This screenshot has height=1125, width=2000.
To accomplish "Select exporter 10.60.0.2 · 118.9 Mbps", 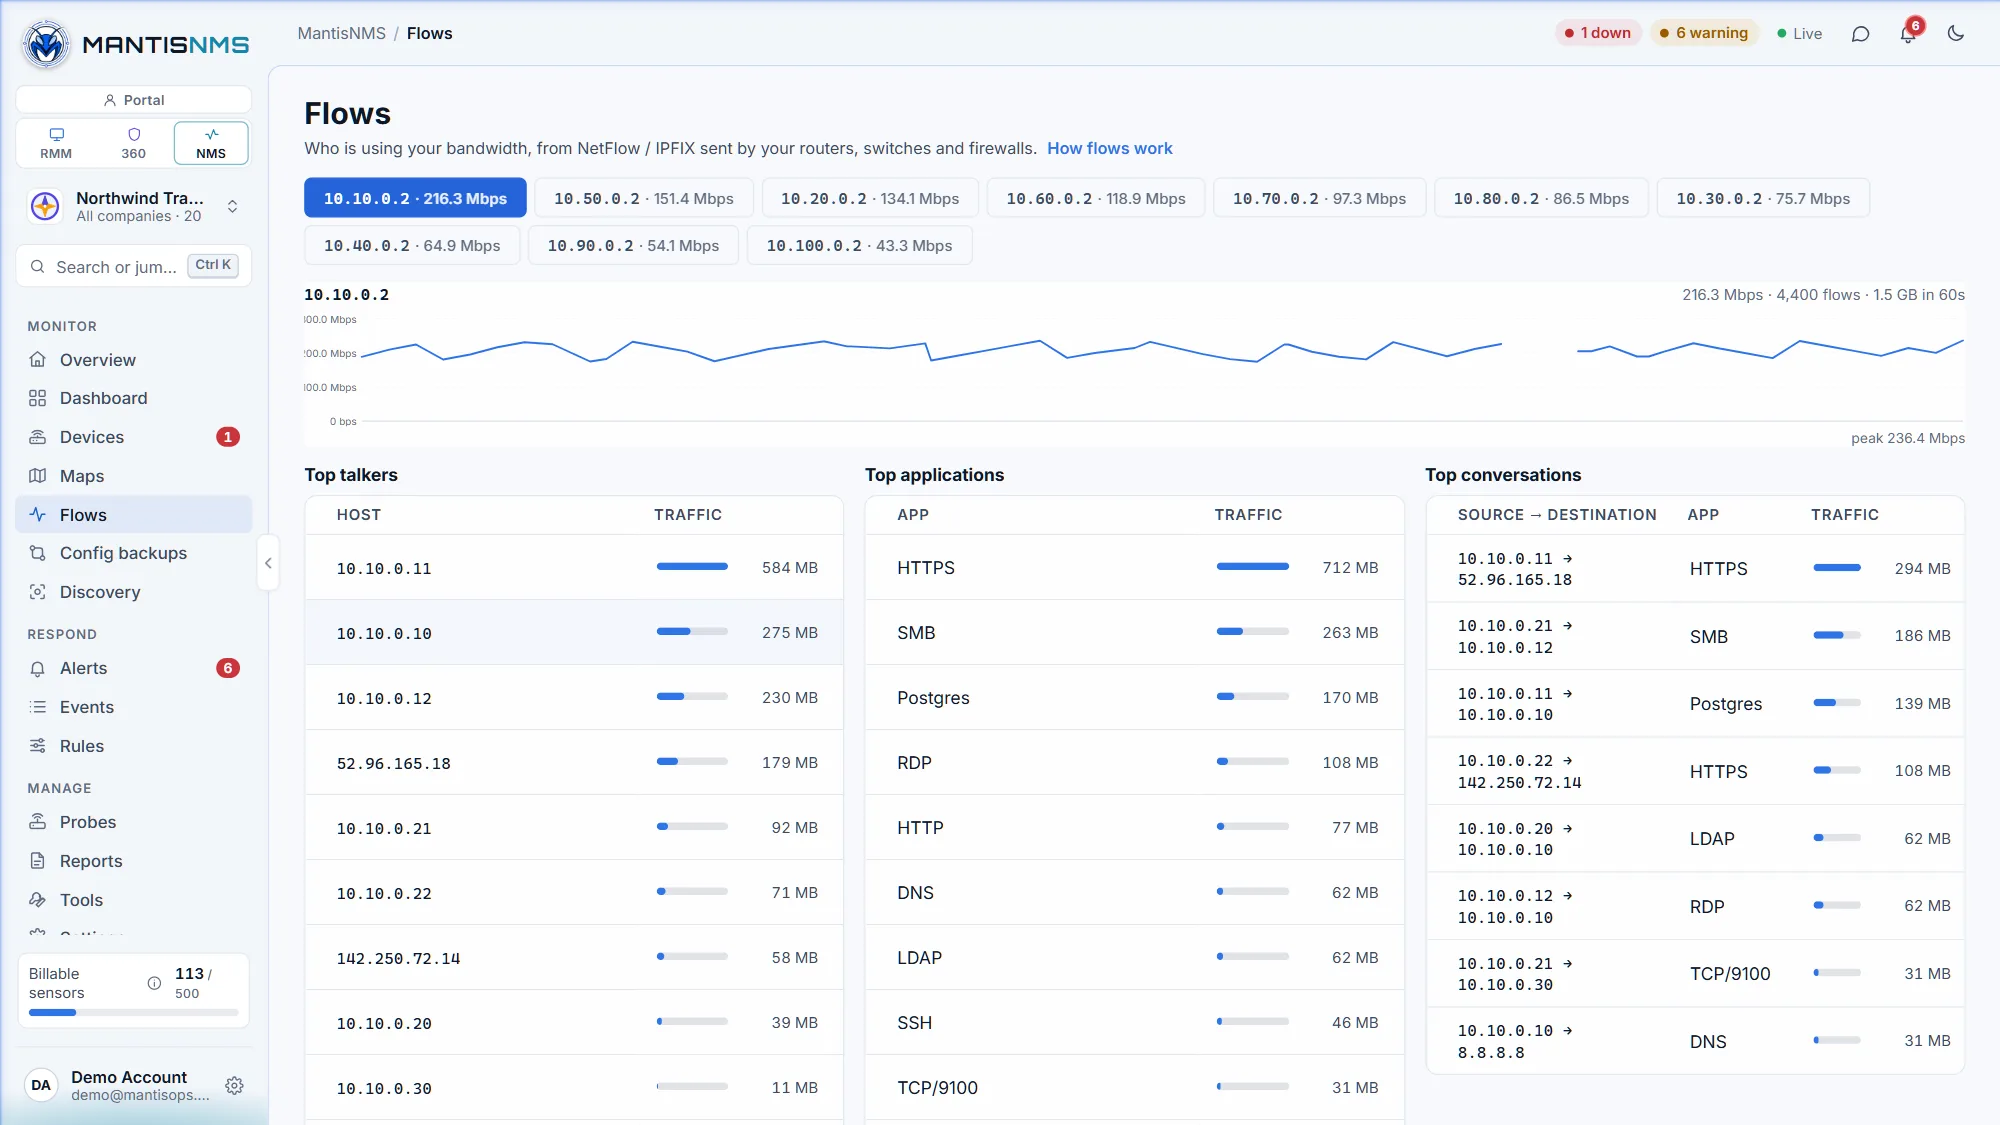I will pyautogui.click(x=1096, y=198).
